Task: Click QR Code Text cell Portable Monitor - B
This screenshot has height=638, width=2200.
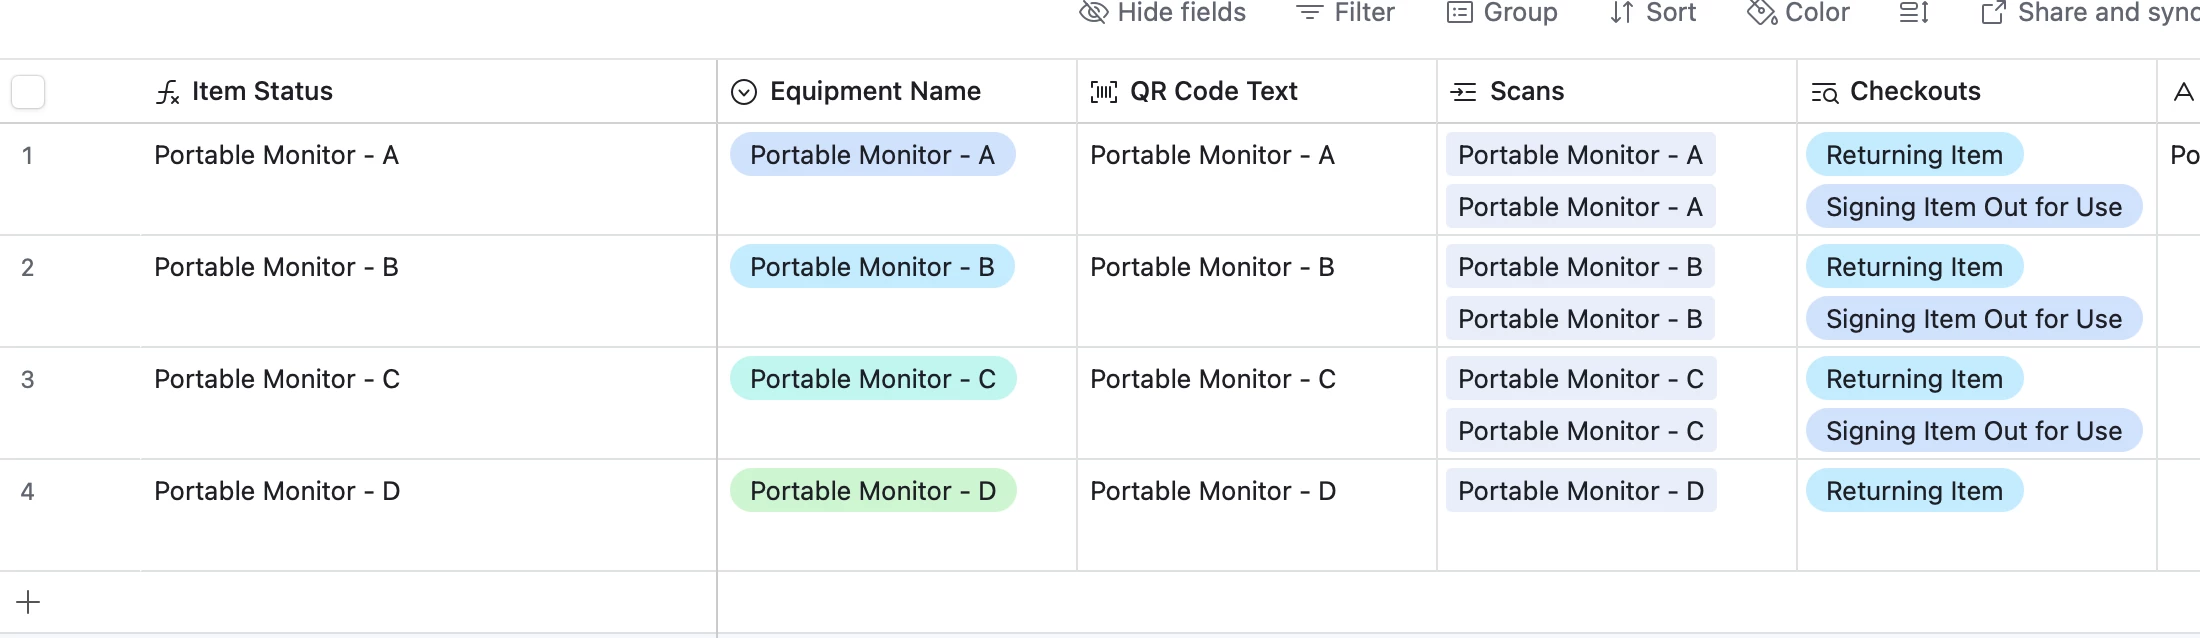Action: [x=1212, y=268]
